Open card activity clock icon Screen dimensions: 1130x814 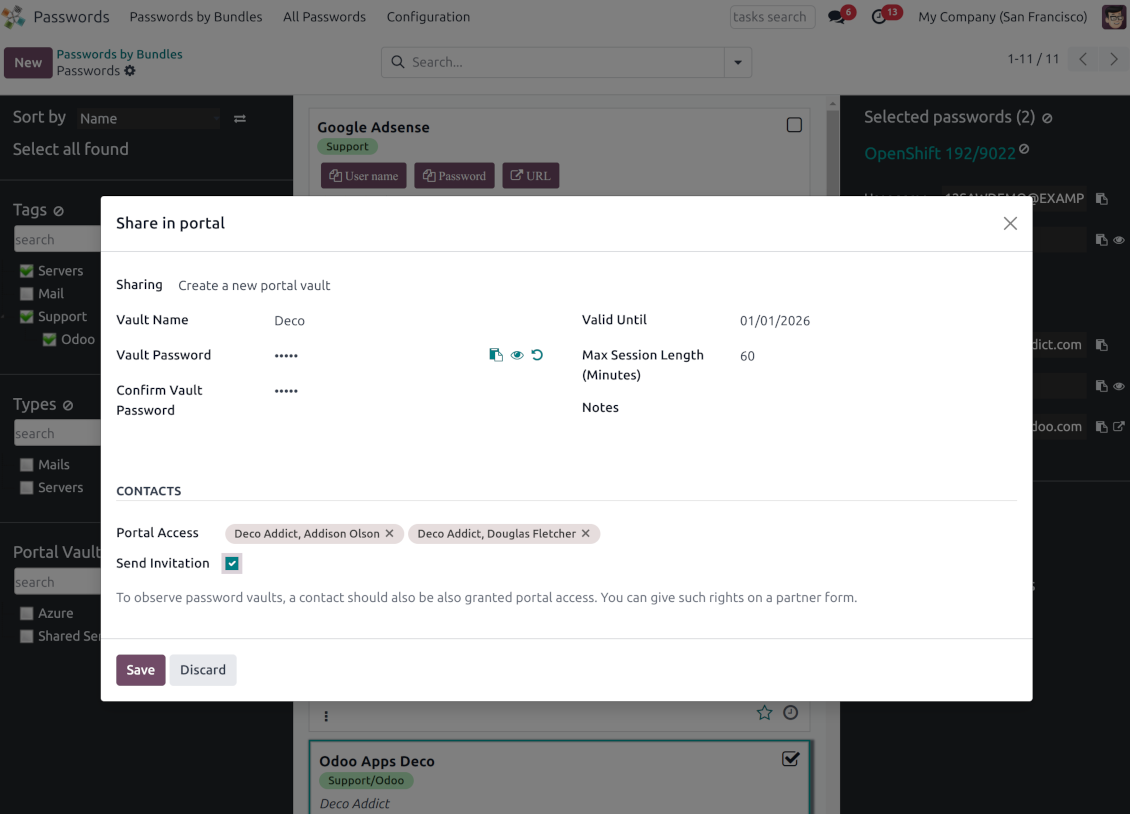coord(791,713)
